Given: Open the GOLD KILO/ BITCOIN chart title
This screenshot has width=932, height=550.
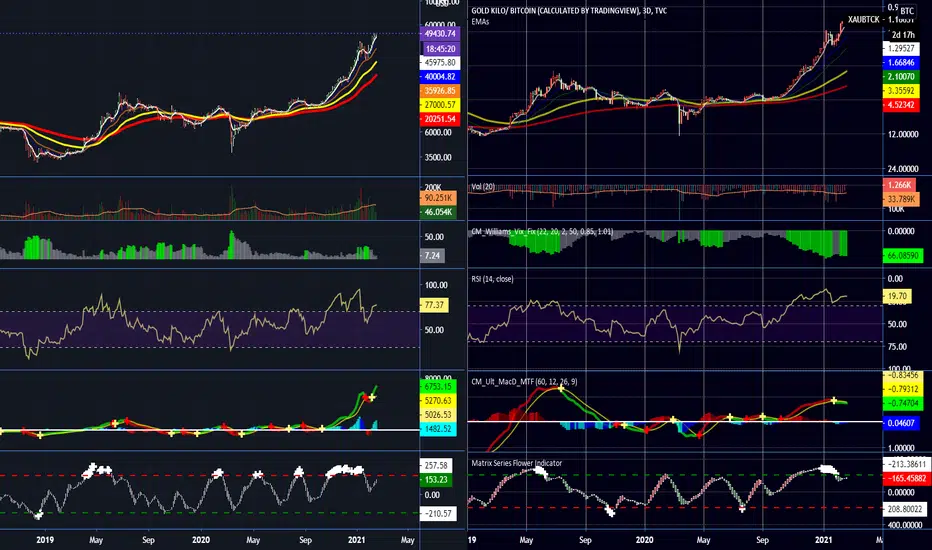Looking at the screenshot, I should pyautogui.click(x=569, y=11).
